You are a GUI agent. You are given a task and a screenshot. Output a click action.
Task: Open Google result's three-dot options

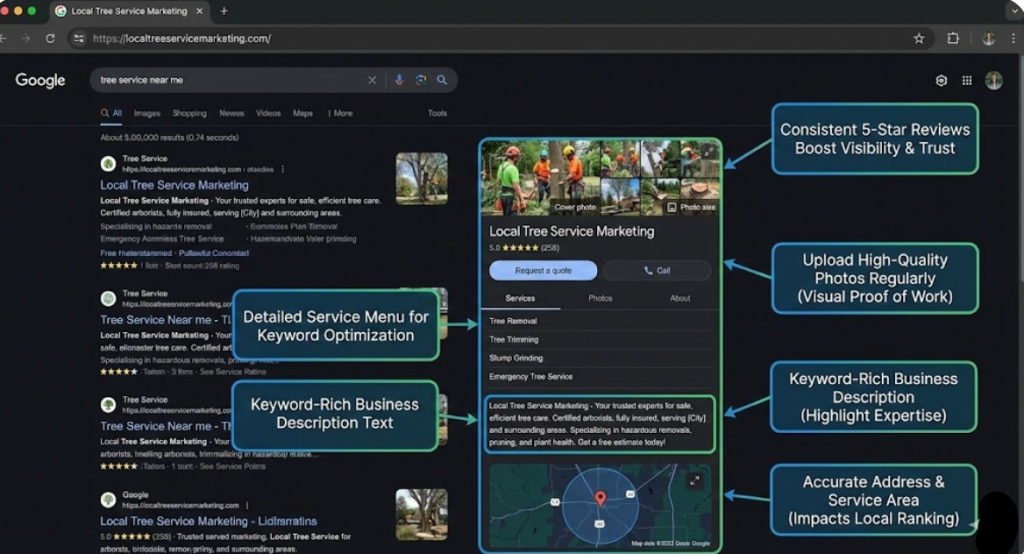click(247, 506)
